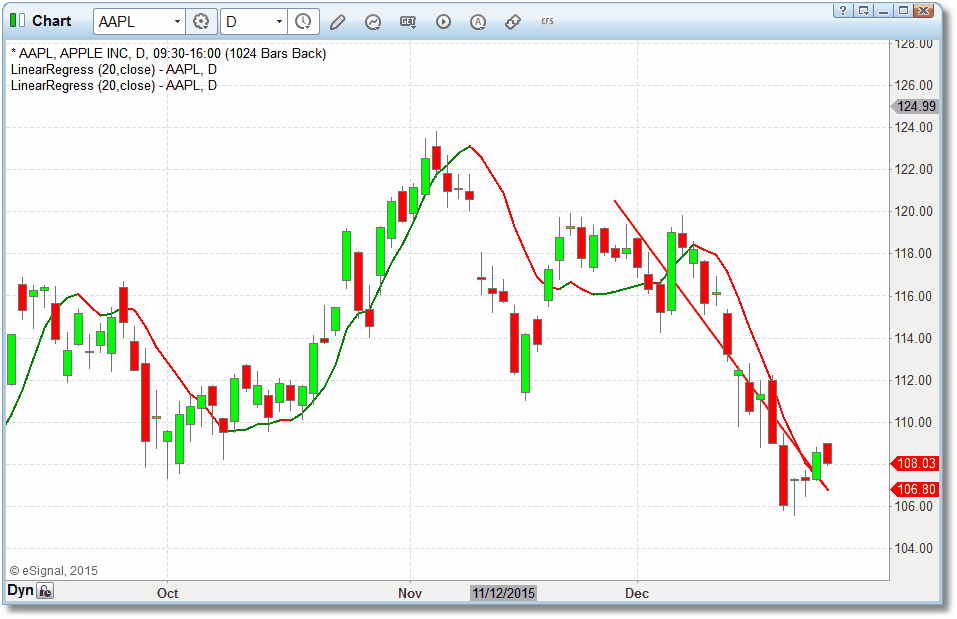Click the Chart window title text
This screenshot has height=619, width=957.
51,21
